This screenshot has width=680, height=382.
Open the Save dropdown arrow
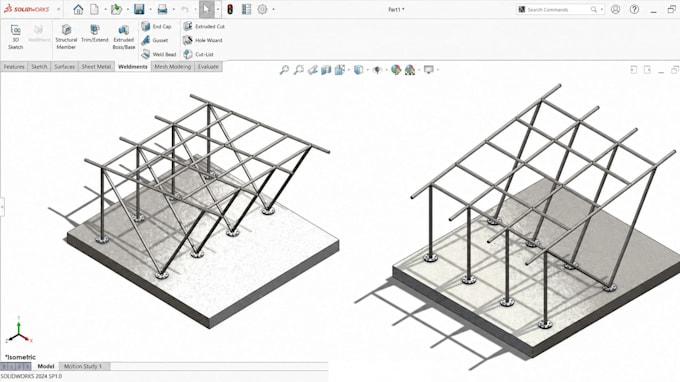click(x=150, y=9)
